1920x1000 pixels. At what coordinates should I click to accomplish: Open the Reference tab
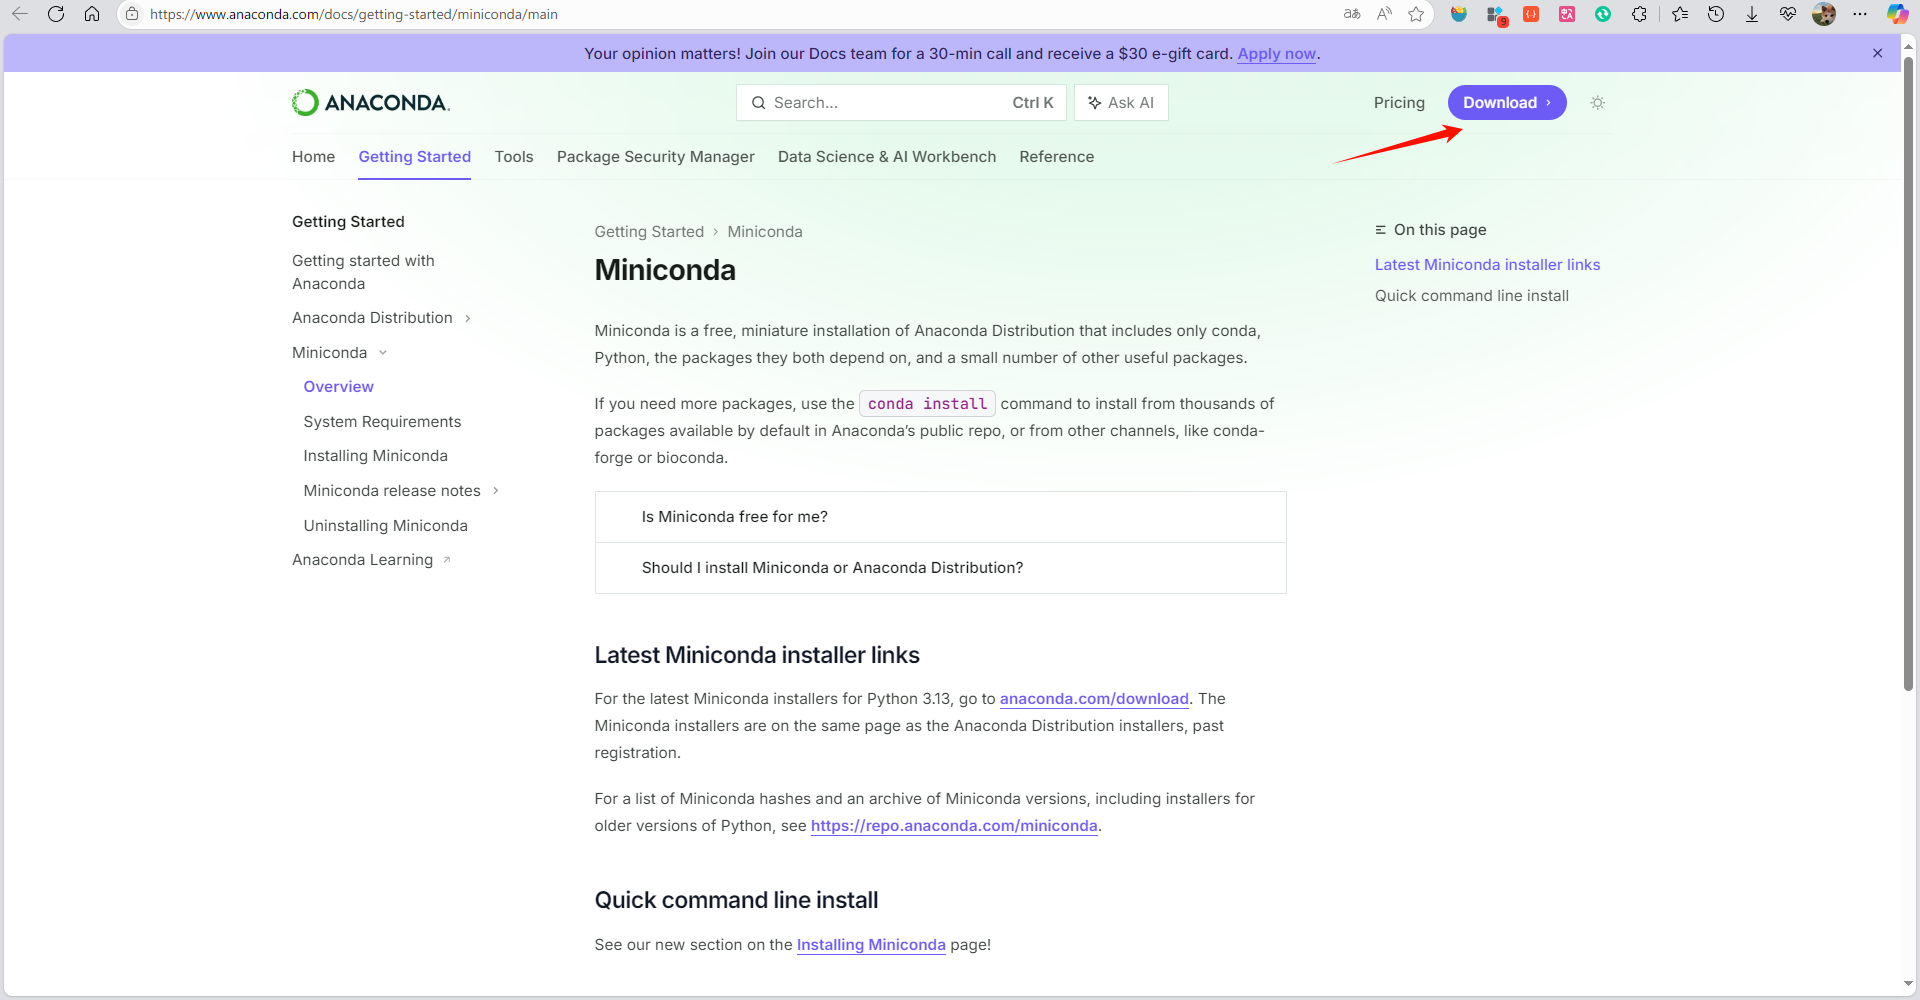click(1056, 157)
